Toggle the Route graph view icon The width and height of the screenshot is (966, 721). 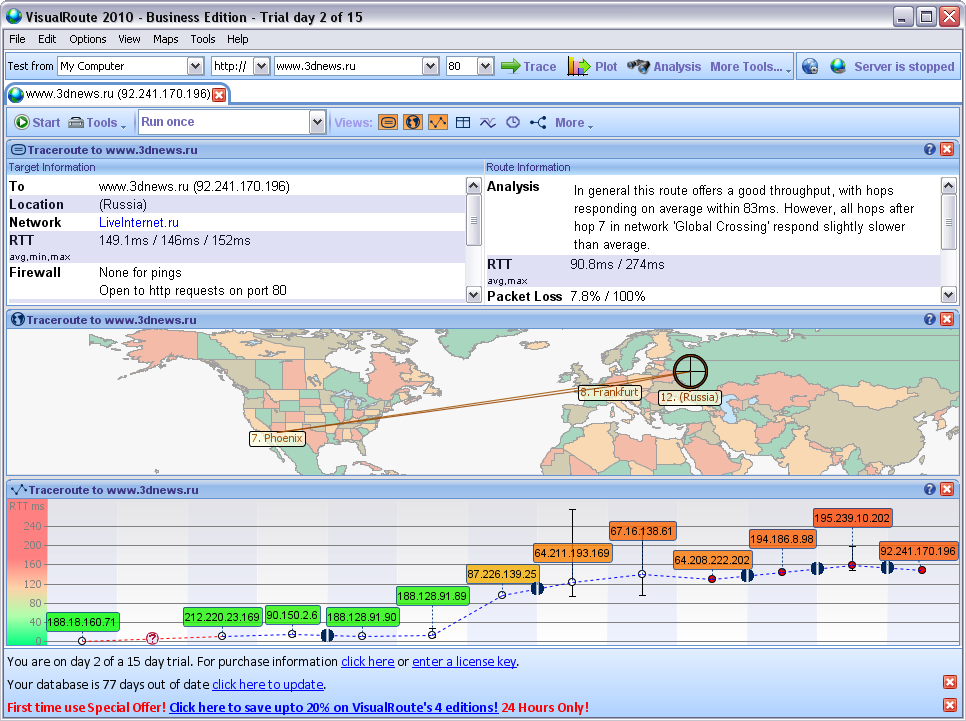pyautogui.click(x=438, y=123)
